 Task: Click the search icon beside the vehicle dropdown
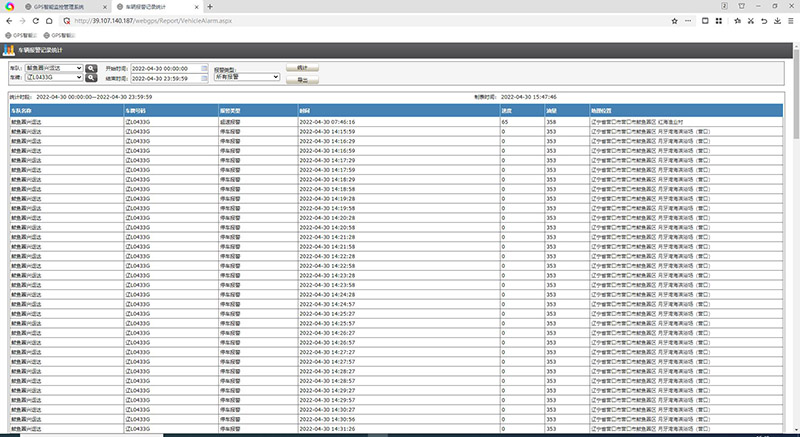91,77
